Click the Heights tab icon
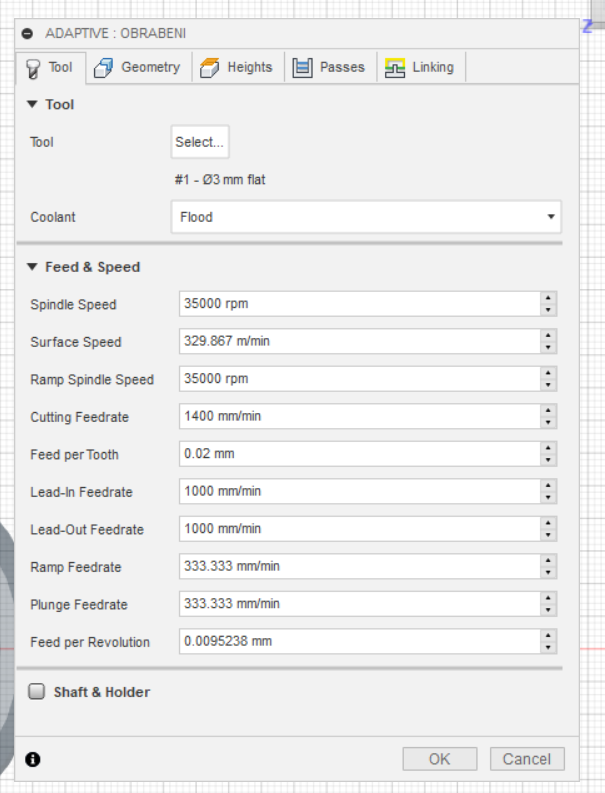Image resolution: width=605 pixels, height=793 pixels. click(x=209, y=68)
